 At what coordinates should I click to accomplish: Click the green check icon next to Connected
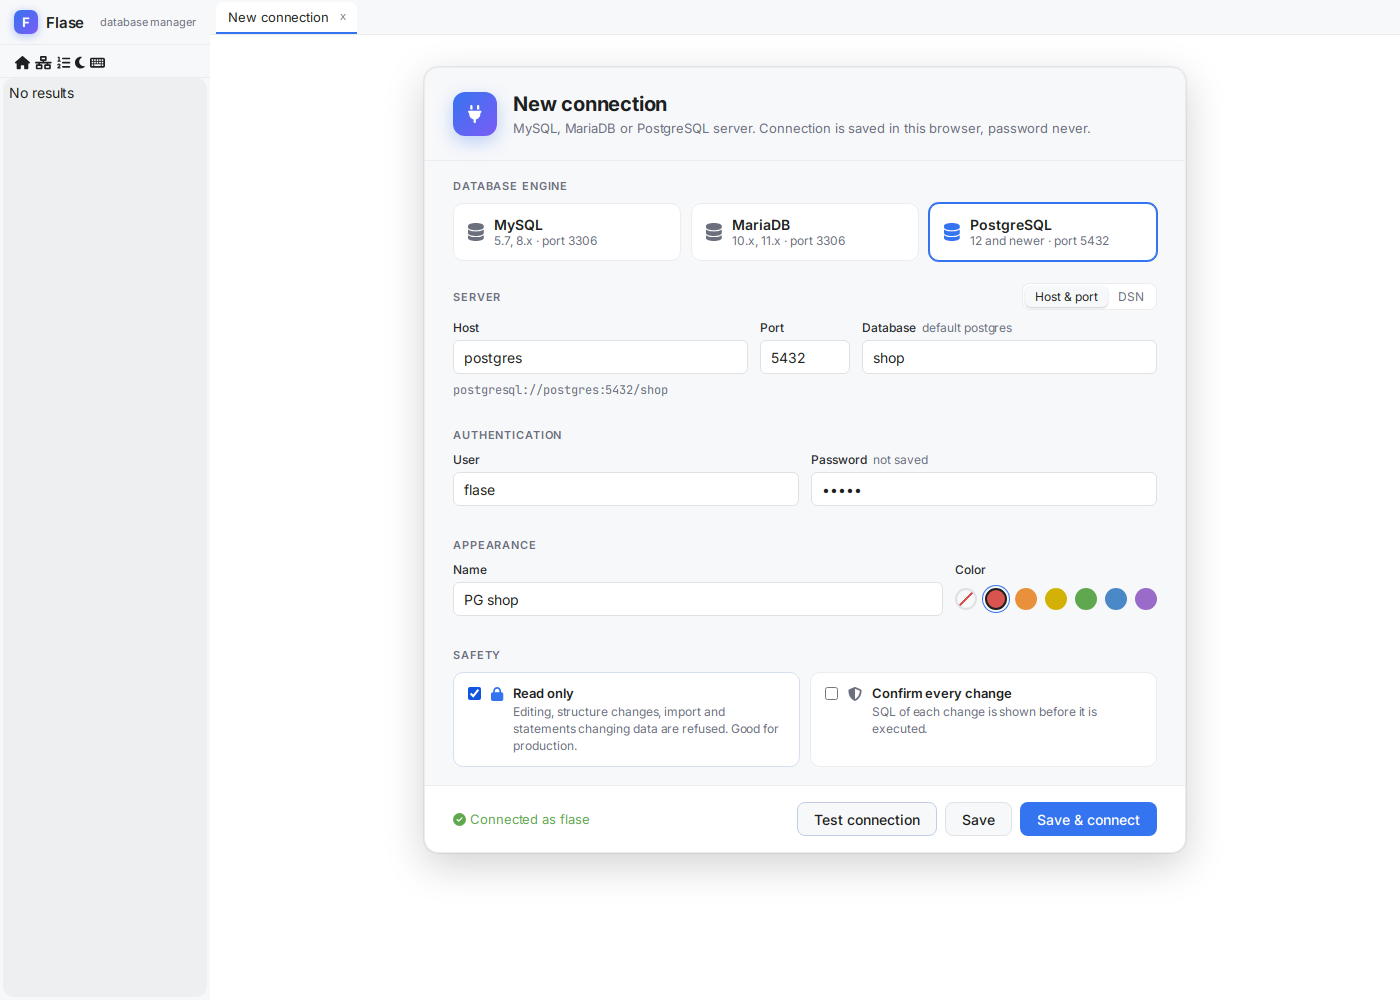pos(460,819)
